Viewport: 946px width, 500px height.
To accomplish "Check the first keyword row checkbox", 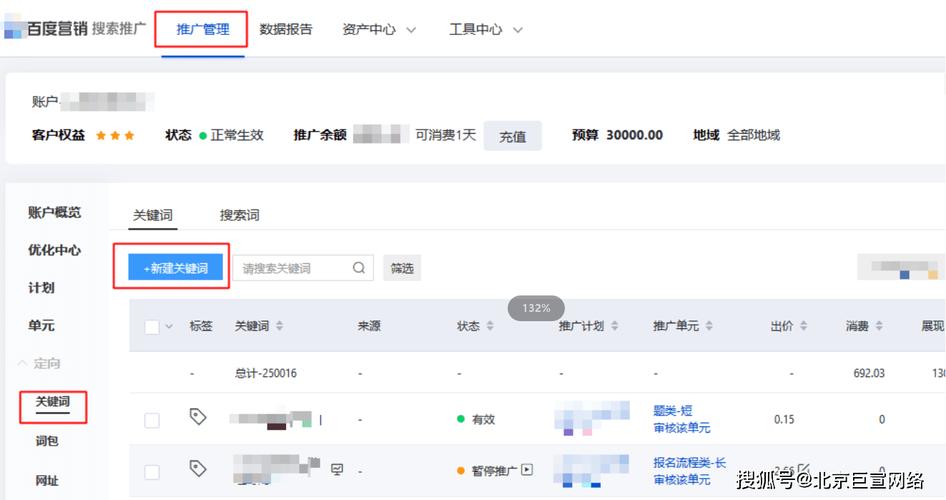I will (152, 420).
